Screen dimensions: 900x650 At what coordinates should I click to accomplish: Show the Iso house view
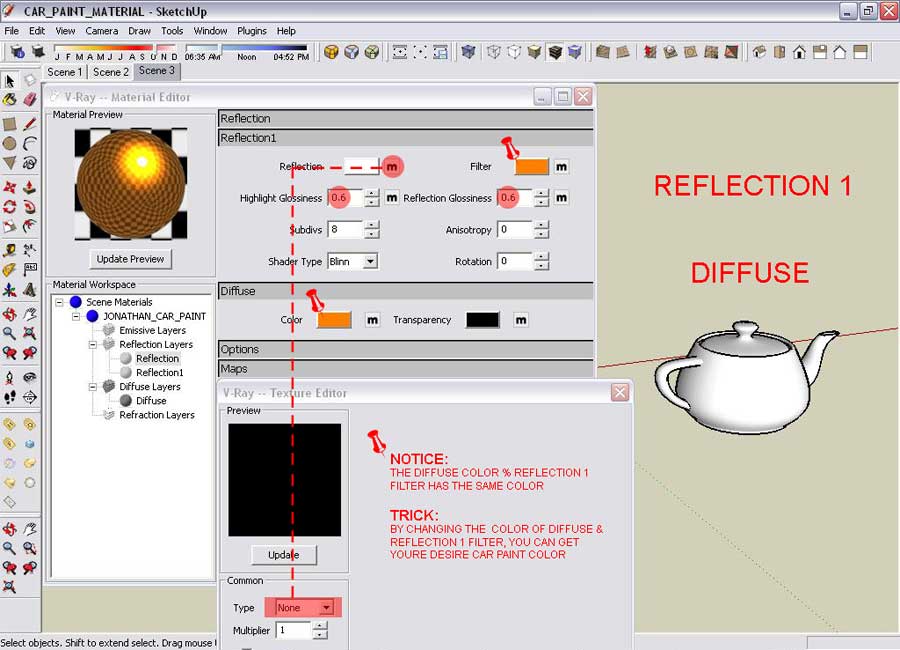tap(759, 52)
